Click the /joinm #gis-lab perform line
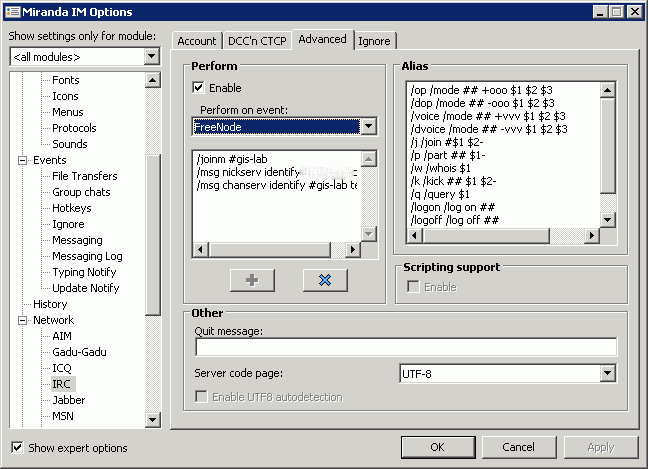This screenshot has height=469, width=648. pyautogui.click(x=232, y=159)
